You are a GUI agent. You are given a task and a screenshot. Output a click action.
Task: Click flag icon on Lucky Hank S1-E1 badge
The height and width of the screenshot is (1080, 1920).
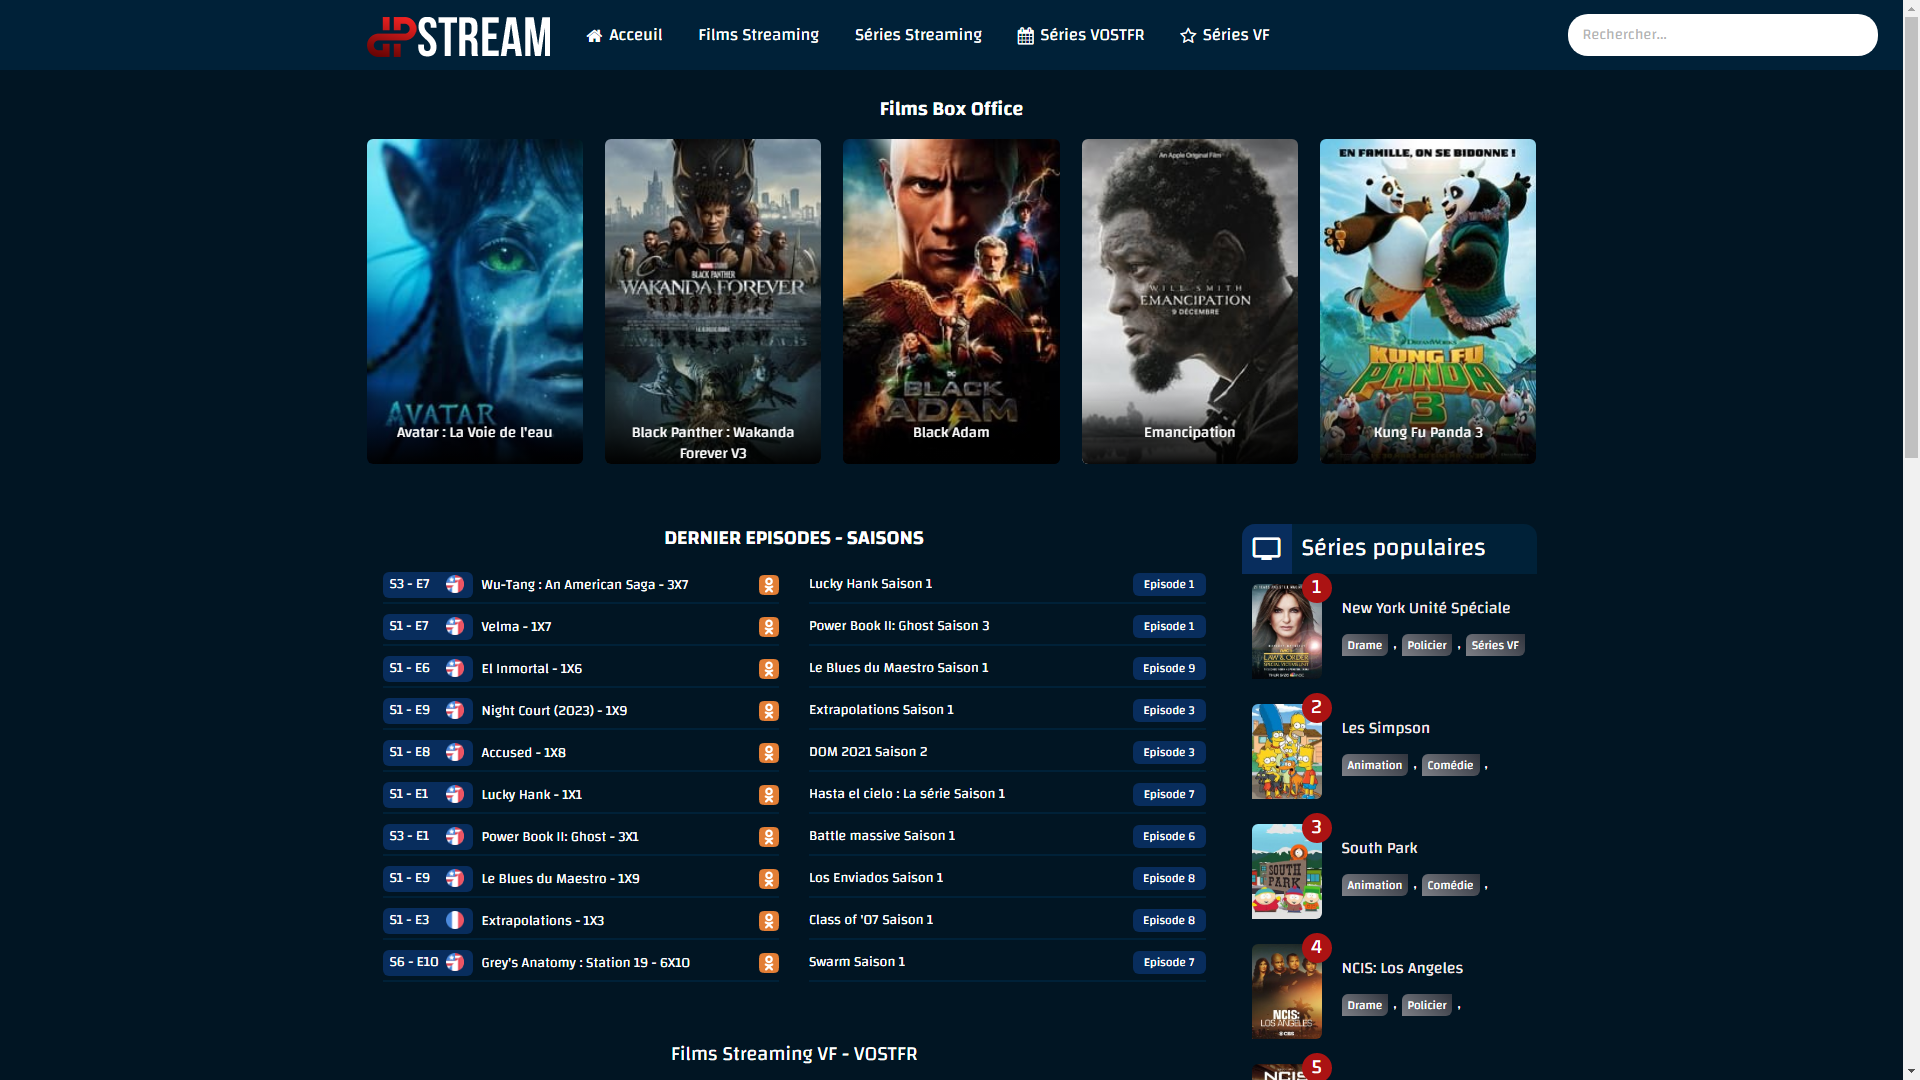[x=455, y=794]
